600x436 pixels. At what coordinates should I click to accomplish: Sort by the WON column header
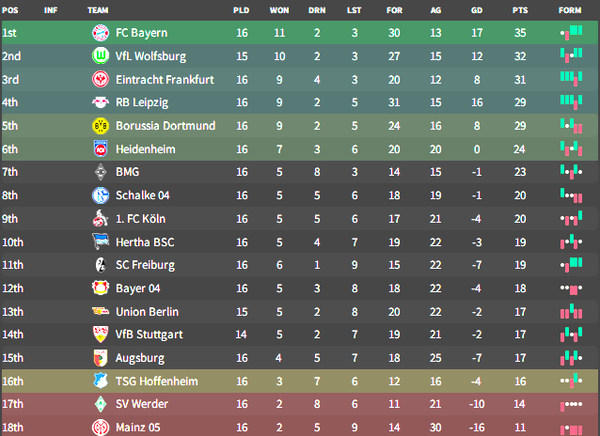pyautogui.click(x=280, y=9)
